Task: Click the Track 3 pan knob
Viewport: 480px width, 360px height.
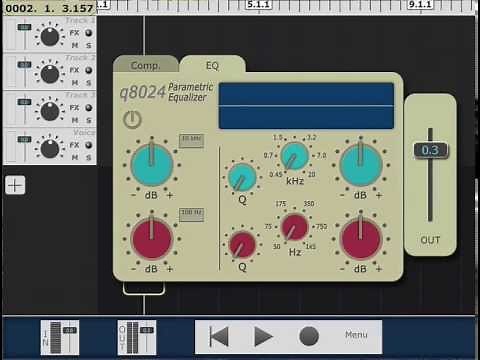Action: [50, 111]
